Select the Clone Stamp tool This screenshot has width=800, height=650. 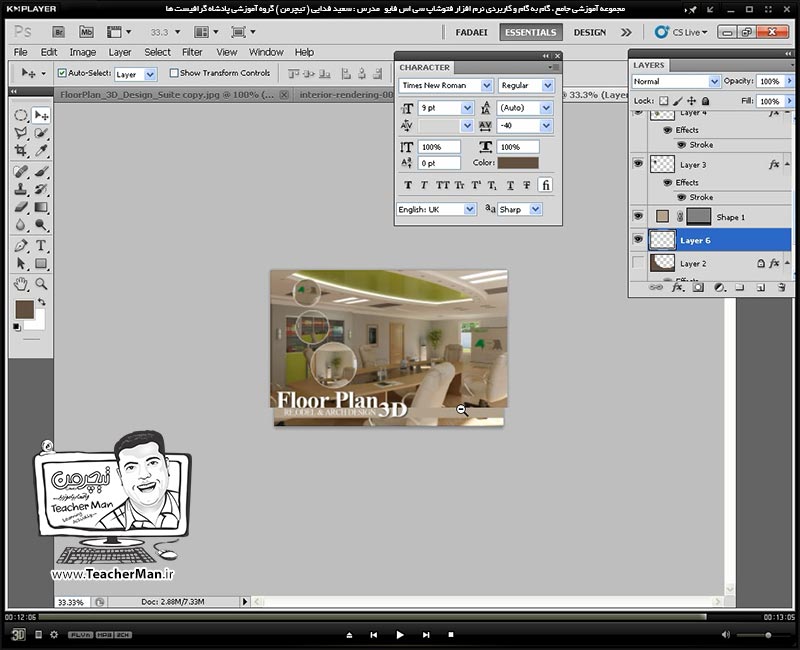coord(21,189)
